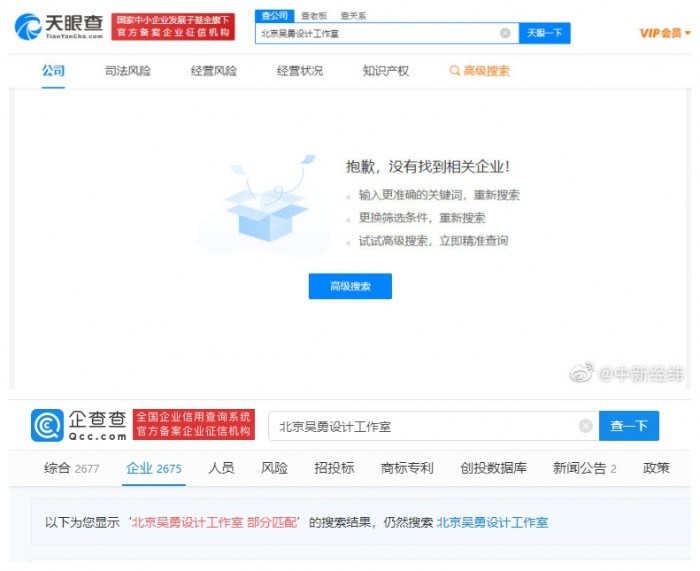Click the Tianyancha logo icon

click(28, 26)
